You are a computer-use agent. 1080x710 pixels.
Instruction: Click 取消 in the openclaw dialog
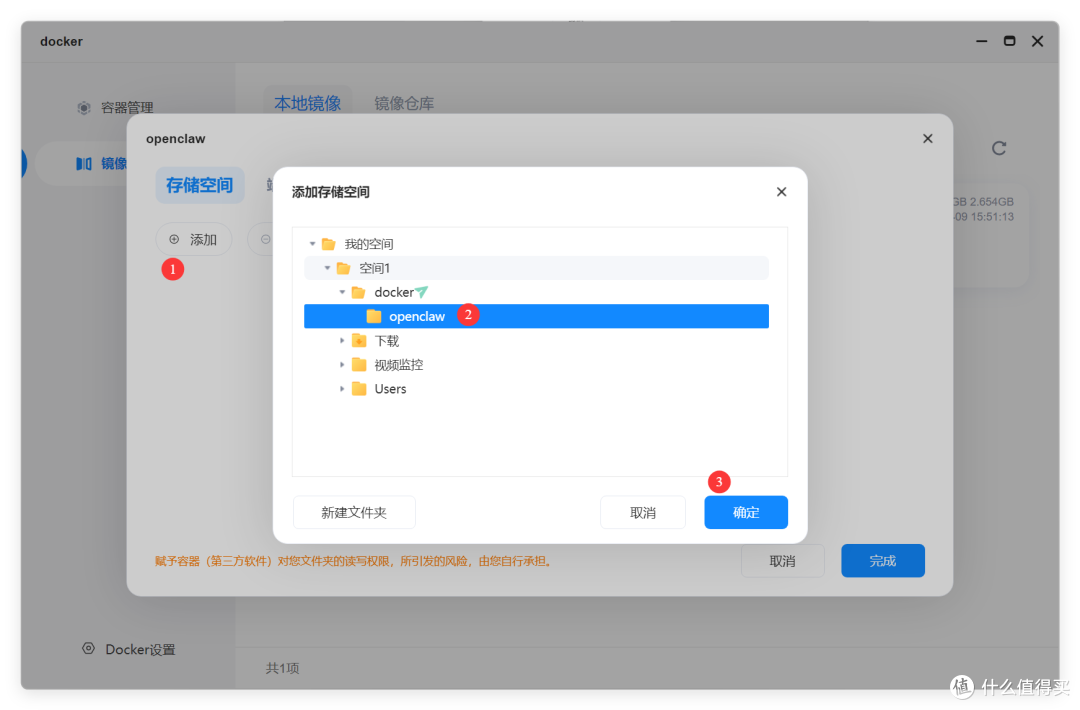782,561
